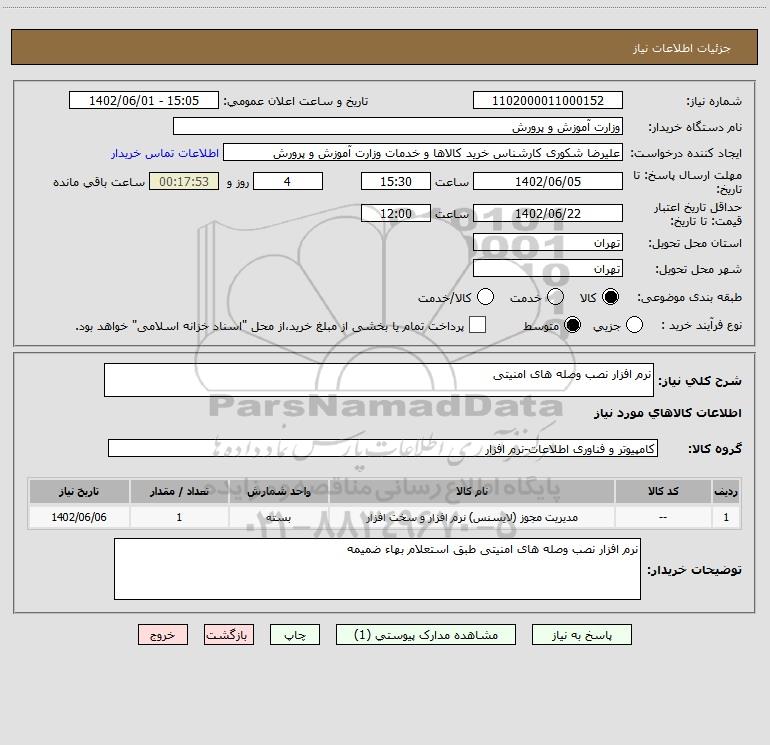The width and height of the screenshot is (770, 745).
Task: Click the اطلاعات کالاهای مورد نیاز heading
Action: 667,413
